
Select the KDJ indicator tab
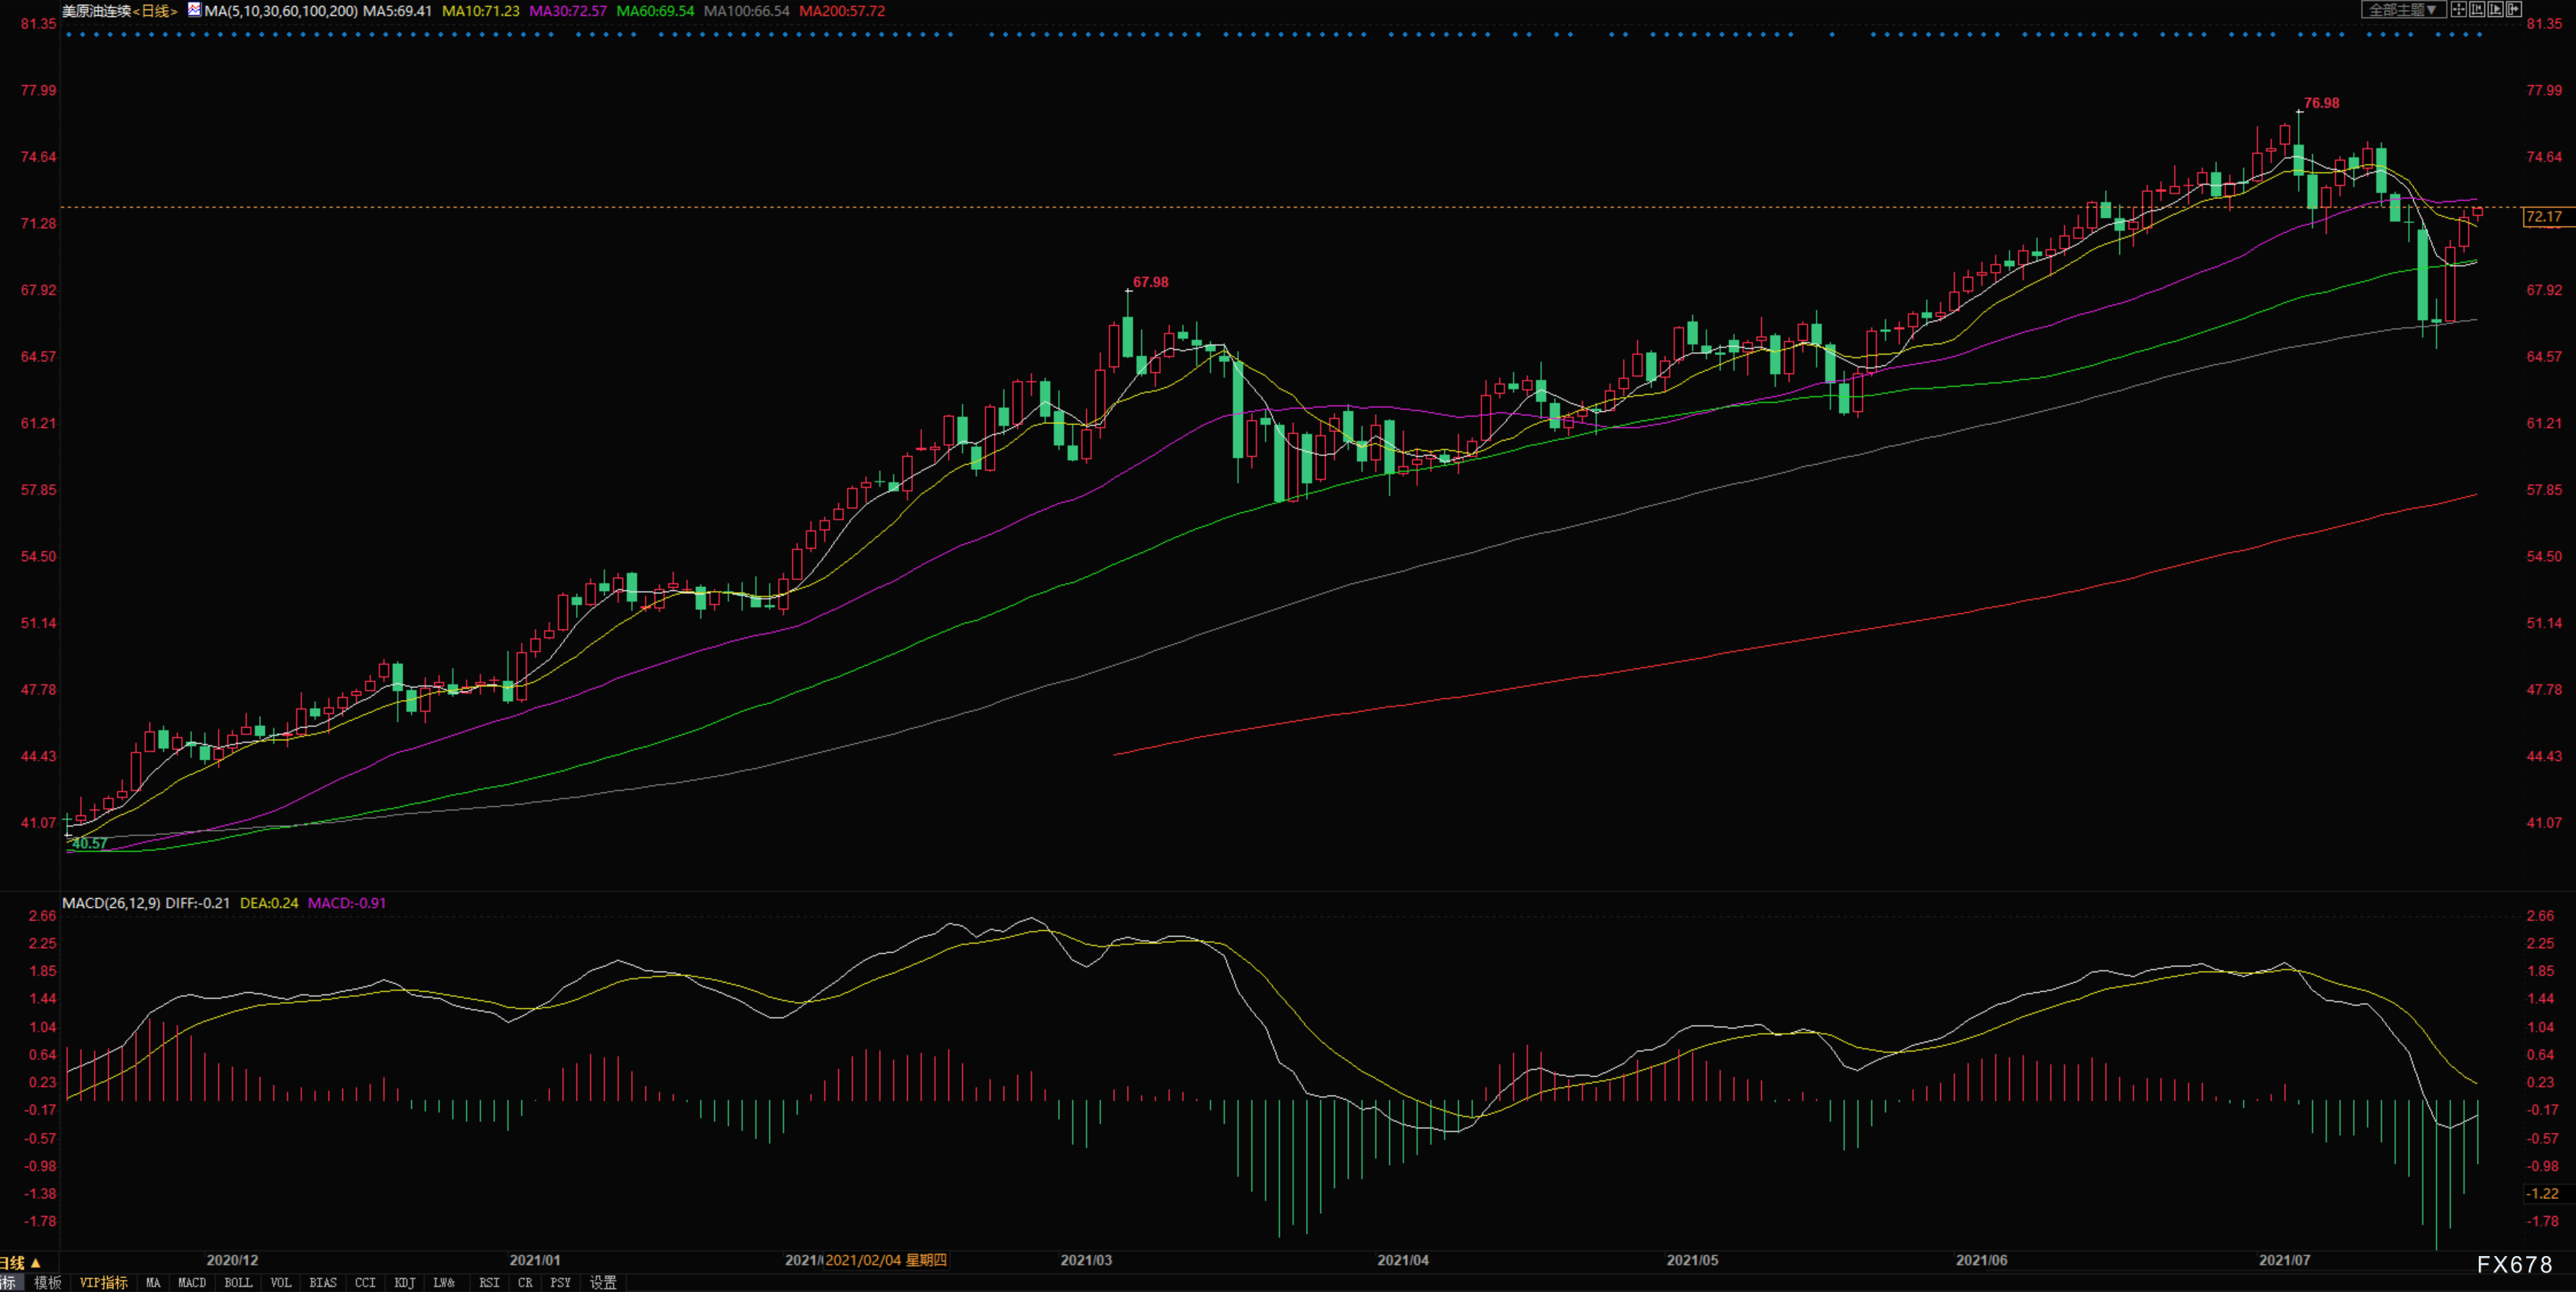pyautogui.click(x=404, y=1282)
